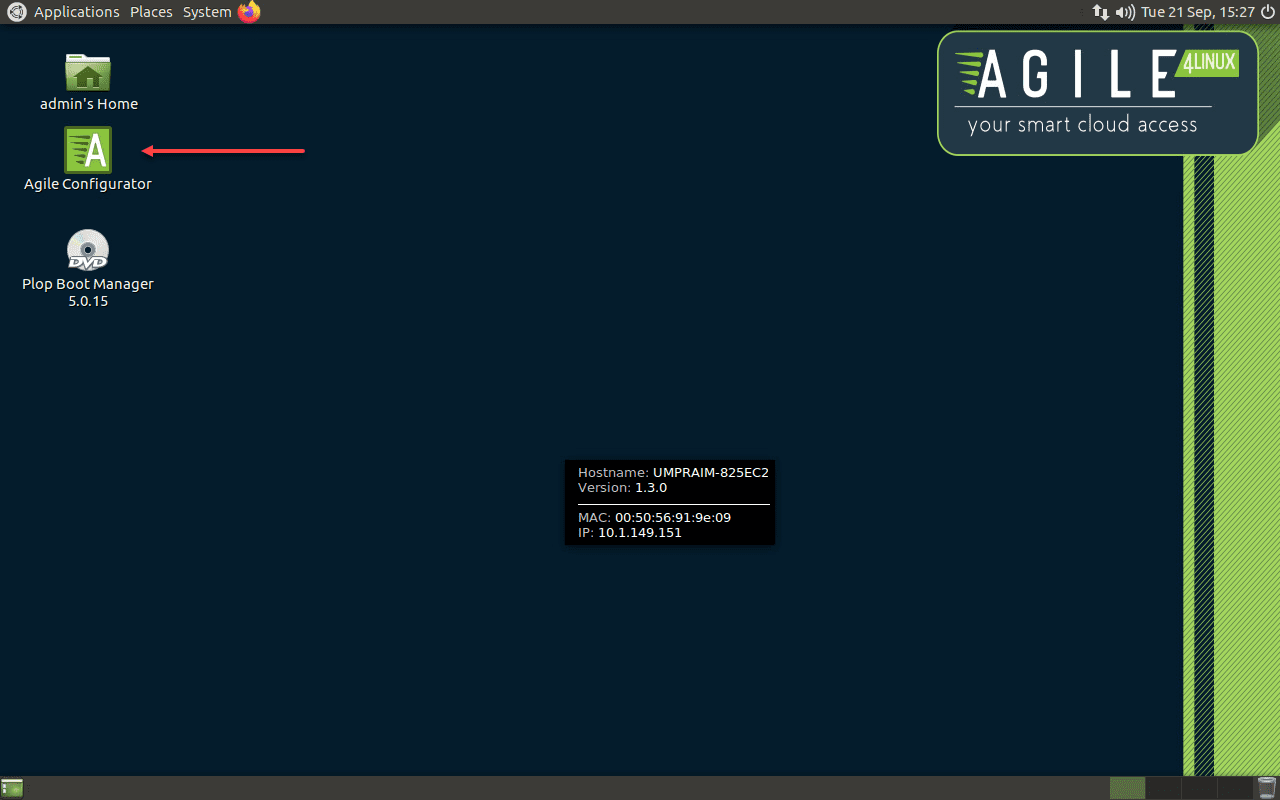Open the network connections indicator

[x=1100, y=12]
